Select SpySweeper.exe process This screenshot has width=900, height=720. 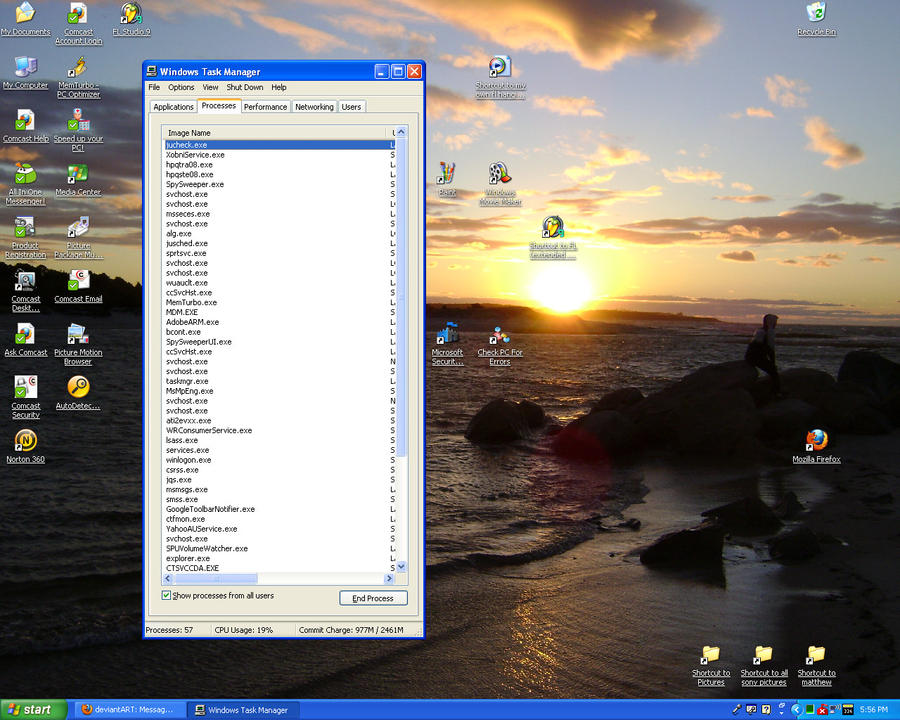(x=278, y=184)
